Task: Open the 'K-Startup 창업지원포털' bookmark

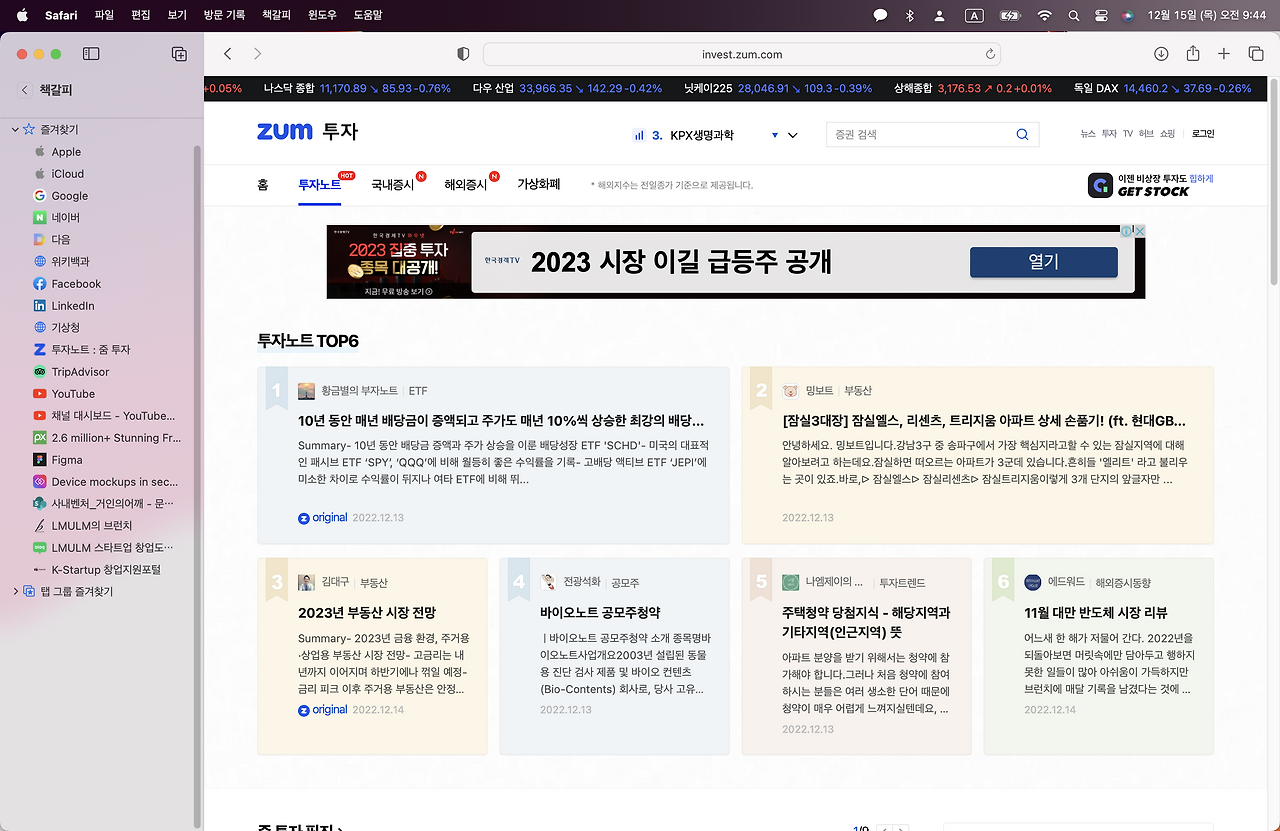Action: (106, 570)
